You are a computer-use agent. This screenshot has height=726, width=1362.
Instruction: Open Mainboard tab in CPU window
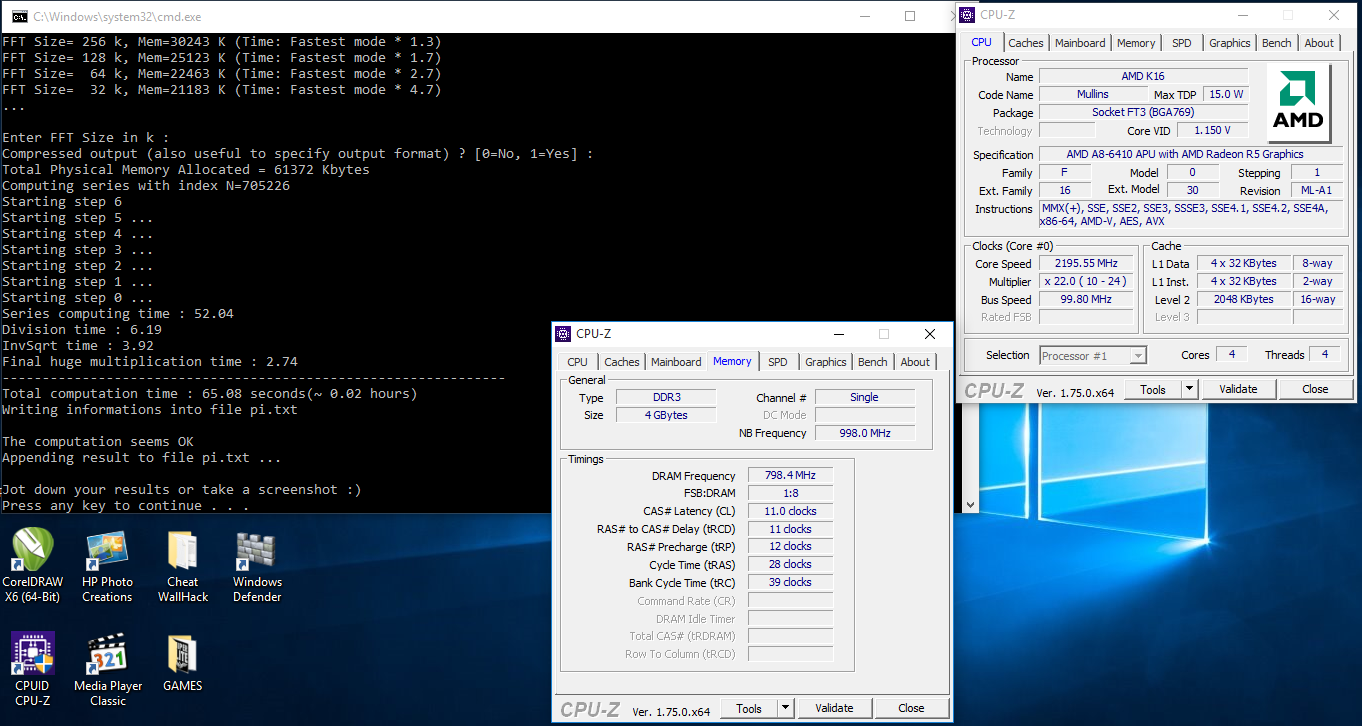click(x=1080, y=43)
